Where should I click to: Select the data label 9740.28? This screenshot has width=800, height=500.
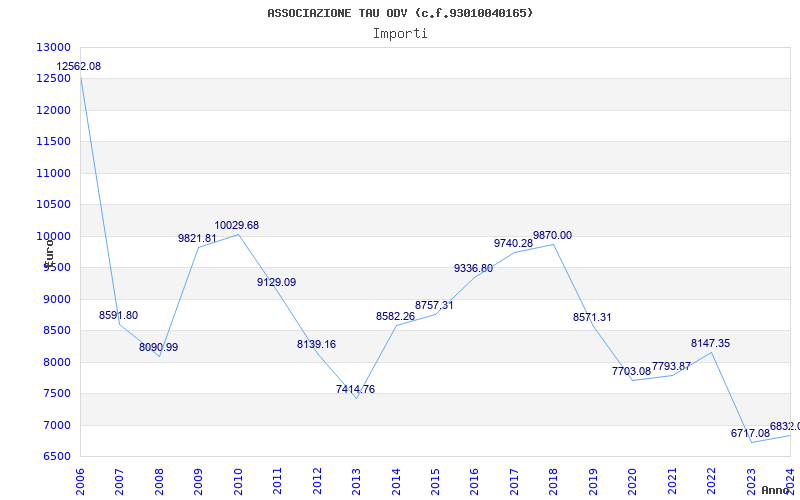click(513, 243)
